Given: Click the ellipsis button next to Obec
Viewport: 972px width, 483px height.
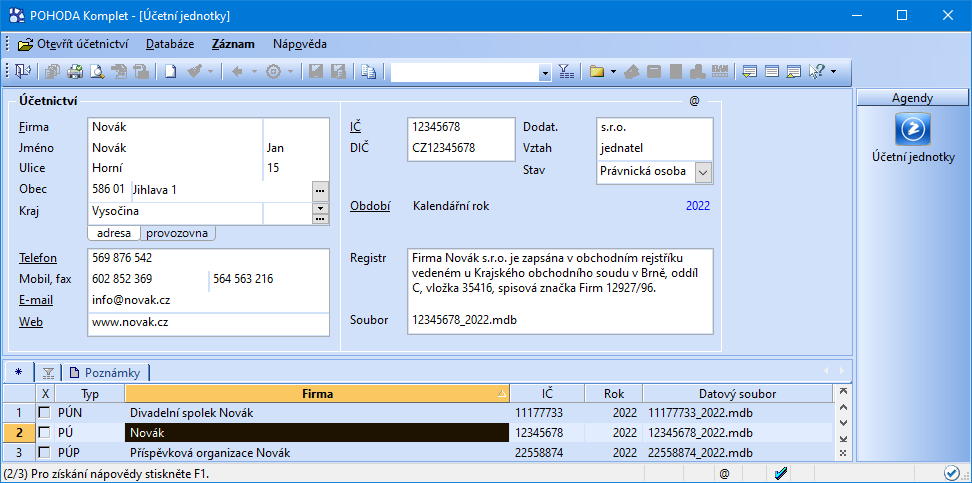Looking at the screenshot, I should [320, 190].
